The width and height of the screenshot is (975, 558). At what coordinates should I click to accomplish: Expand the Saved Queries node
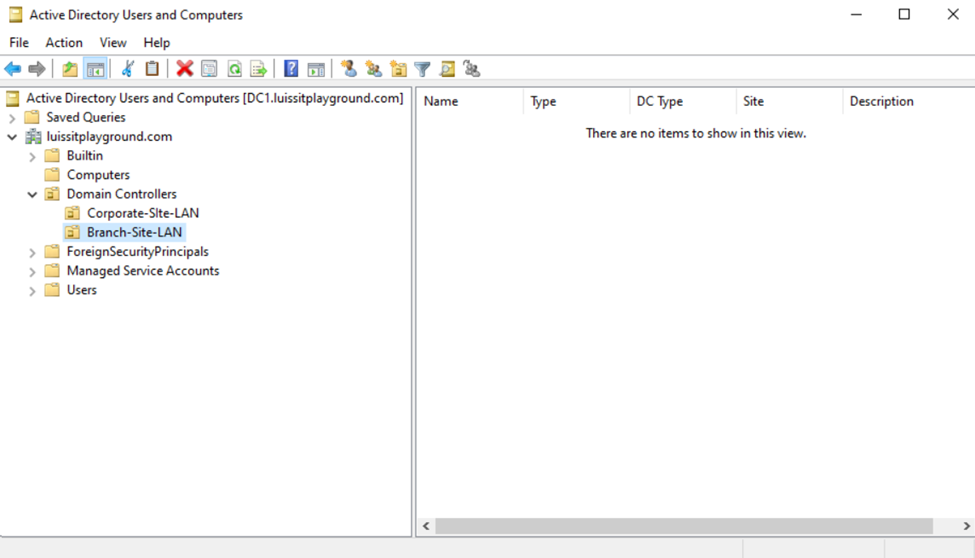[12, 118]
